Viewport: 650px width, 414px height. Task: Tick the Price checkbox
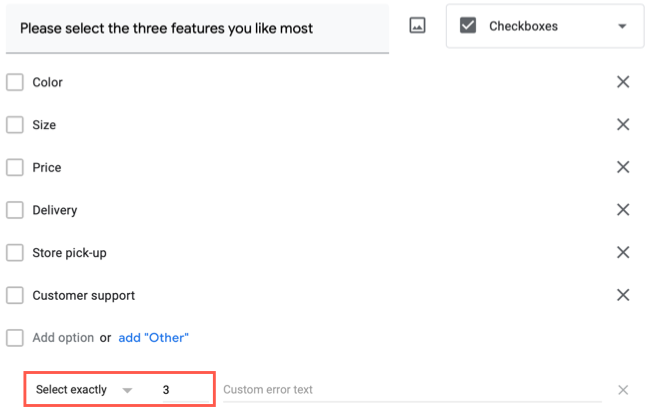point(15,167)
